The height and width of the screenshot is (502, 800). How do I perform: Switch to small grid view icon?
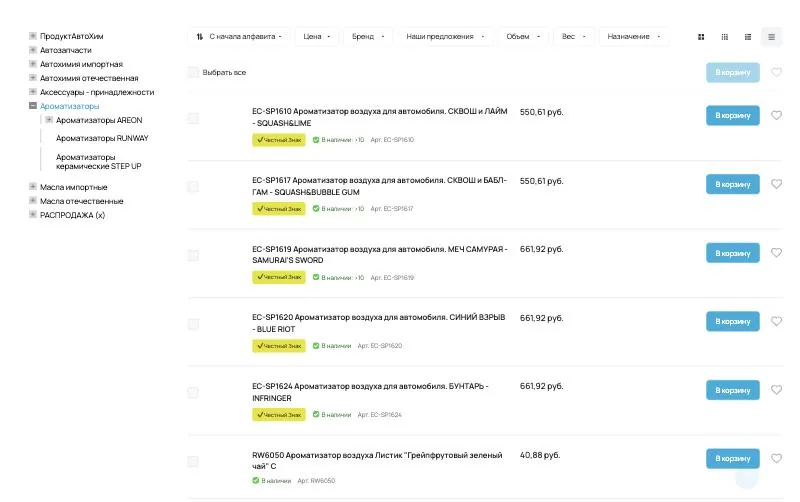724,37
